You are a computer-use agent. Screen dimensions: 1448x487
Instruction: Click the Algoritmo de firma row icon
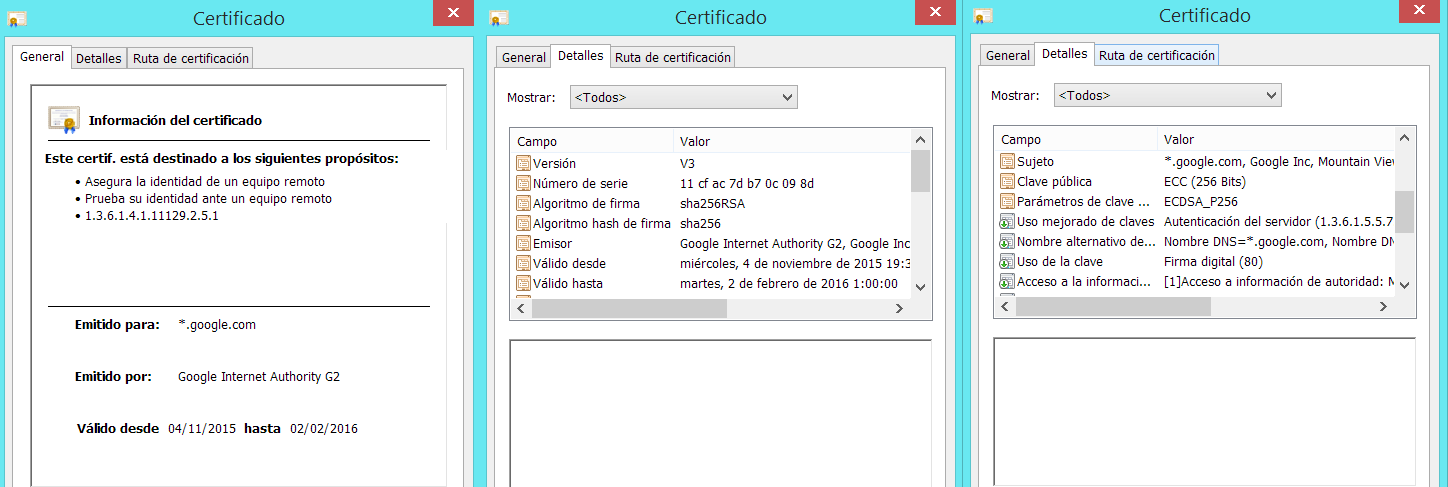pyautogui.click(x=523, y=203)
